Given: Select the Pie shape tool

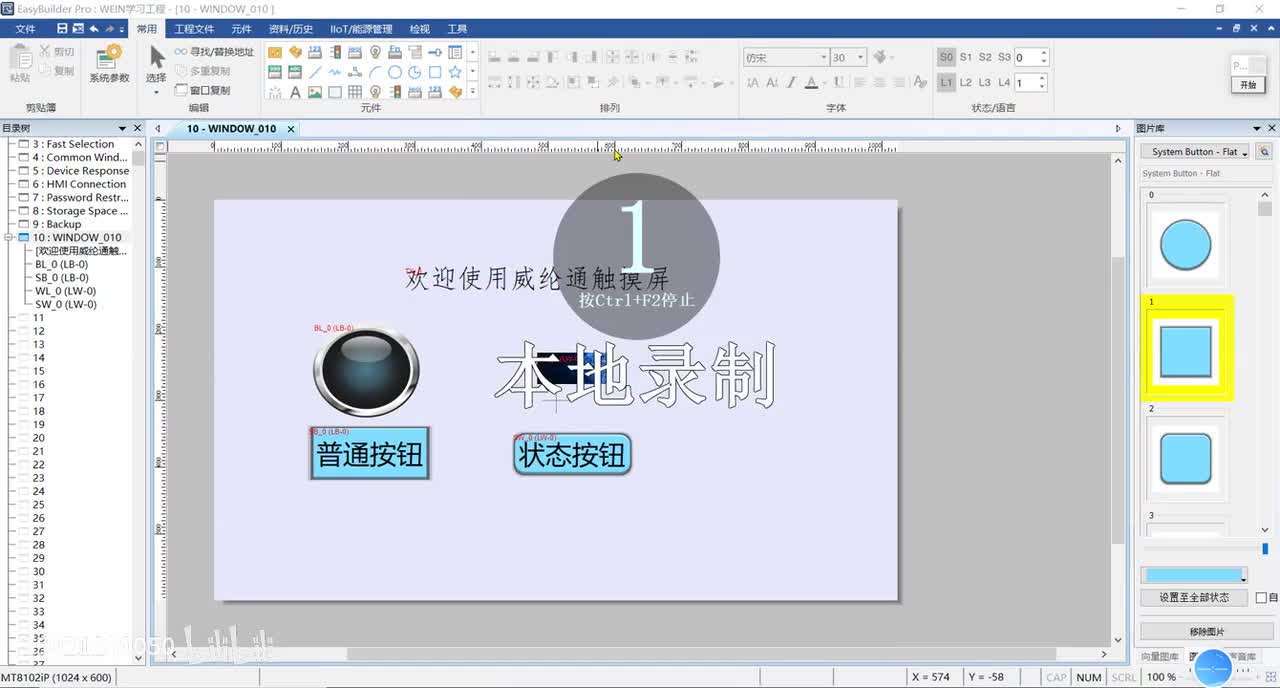Looking at the screenshot, I should click(x=415, y=72).
